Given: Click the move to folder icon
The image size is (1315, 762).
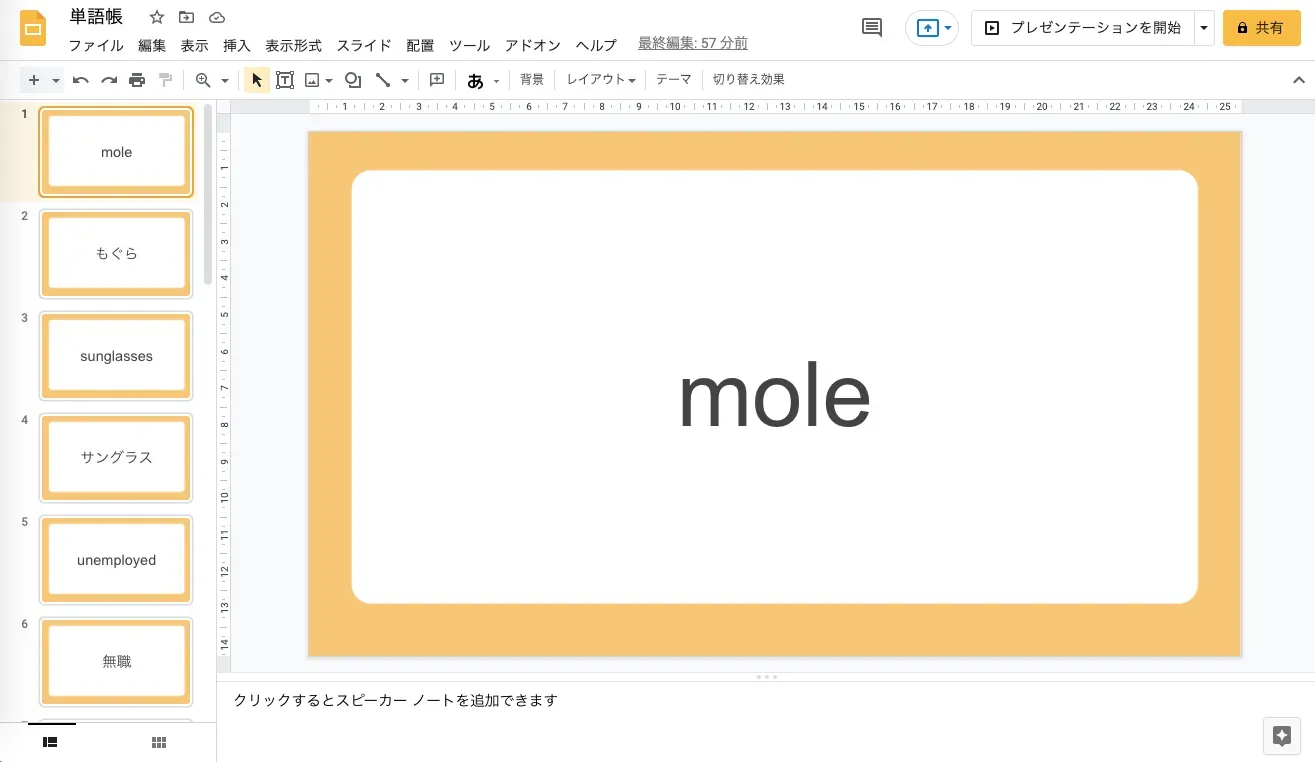Looking at the screenshot, I should click(x=186, y=17).
